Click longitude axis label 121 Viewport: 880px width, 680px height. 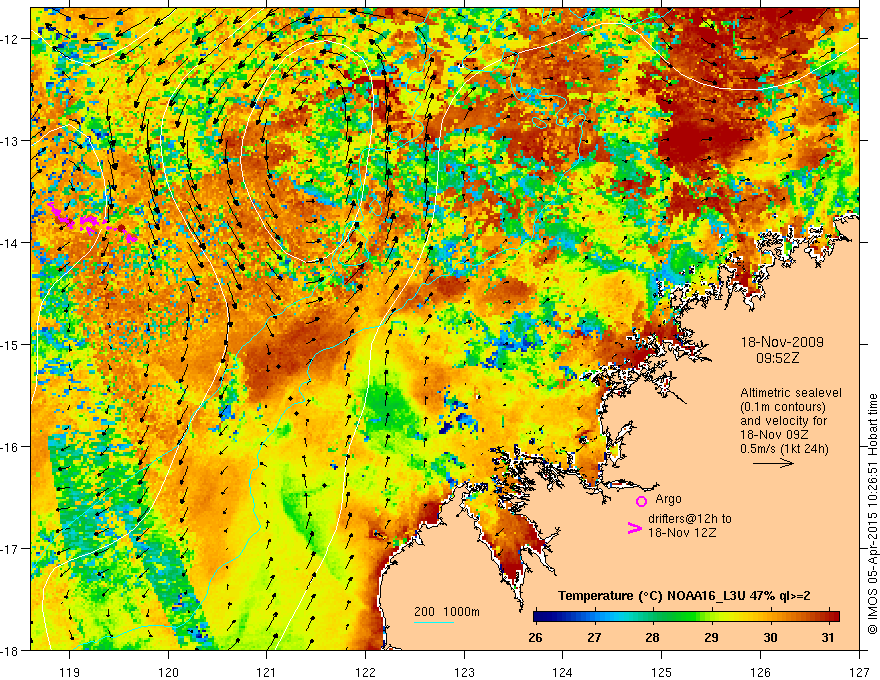267,672
